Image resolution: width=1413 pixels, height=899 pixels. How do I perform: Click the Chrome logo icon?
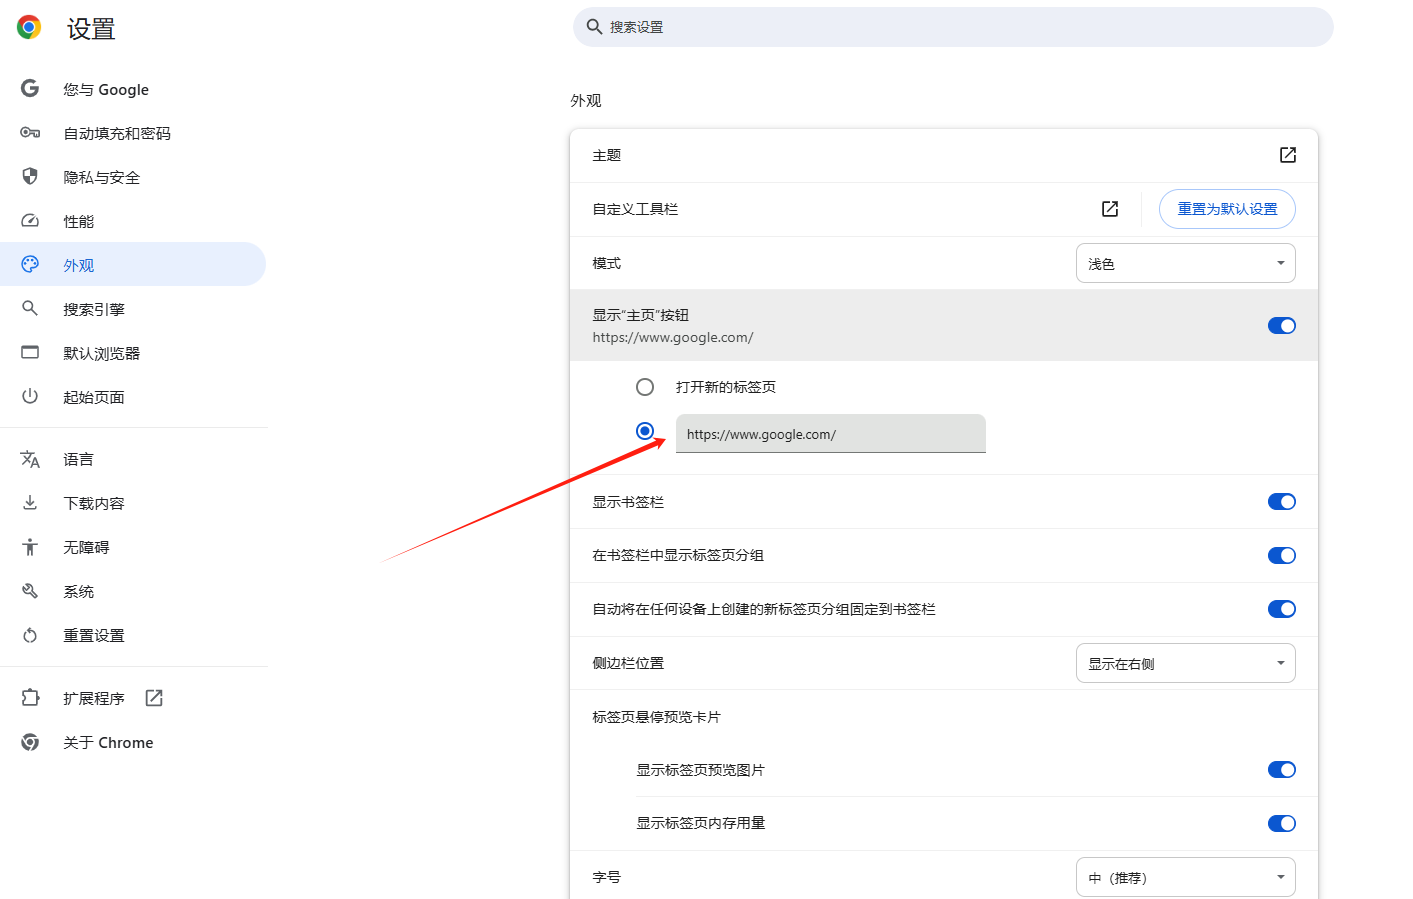(x=29, y=27)
